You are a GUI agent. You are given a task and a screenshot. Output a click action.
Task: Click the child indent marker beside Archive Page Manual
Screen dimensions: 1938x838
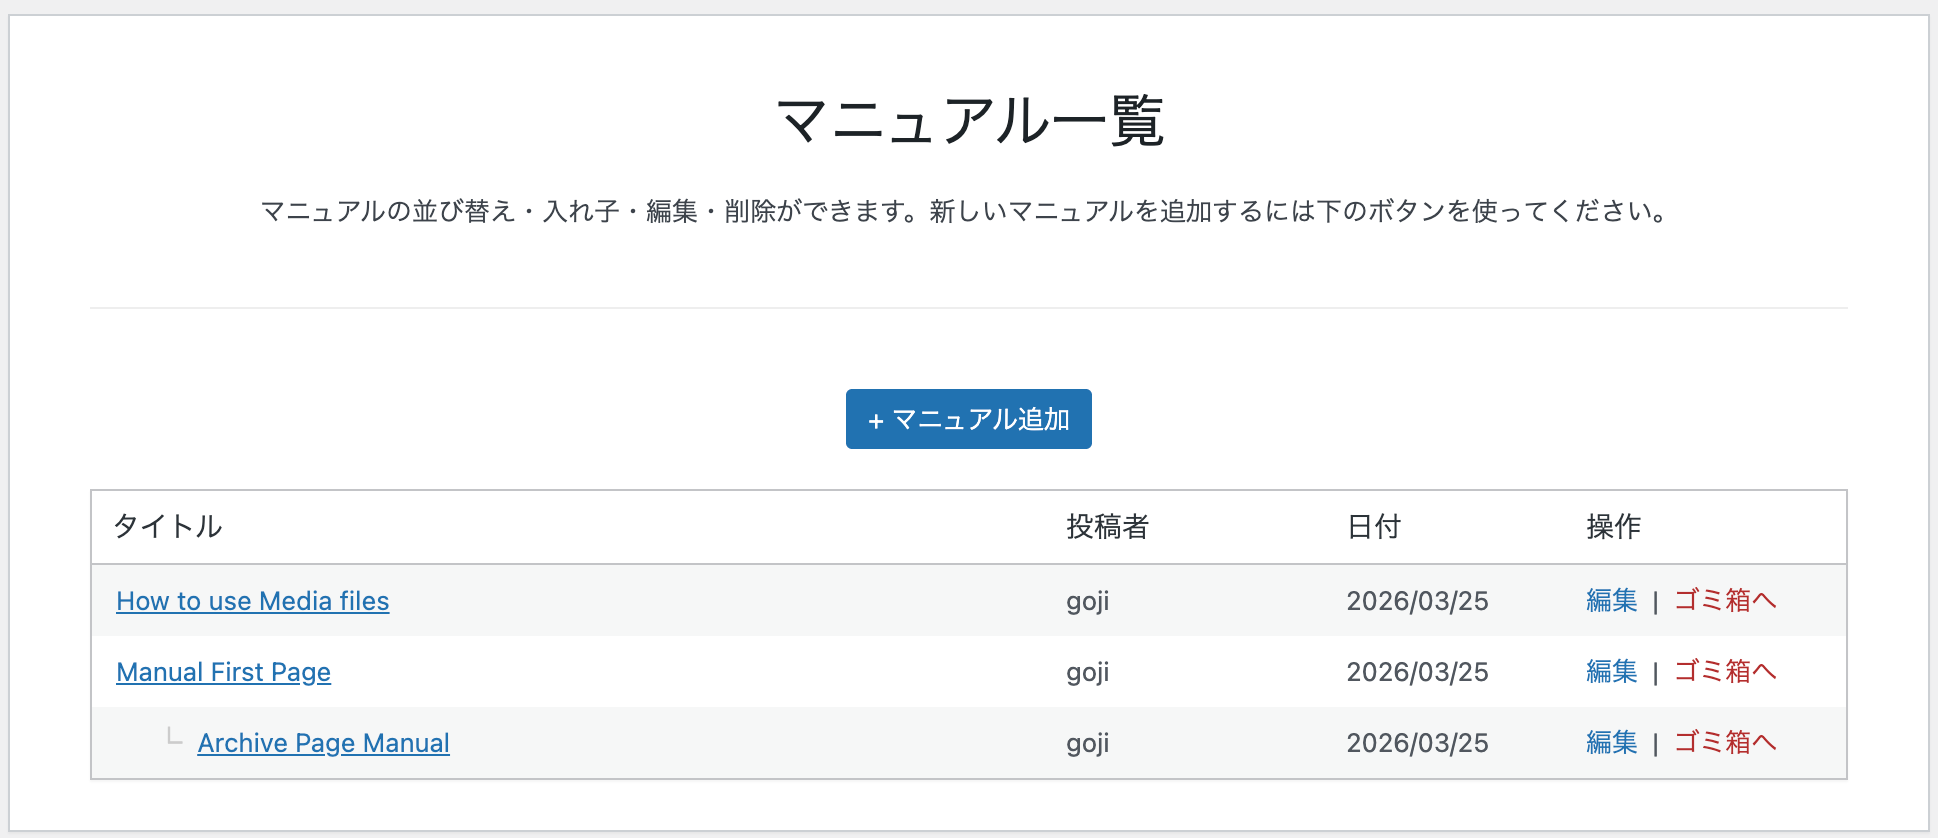click(x=174, y=738)
